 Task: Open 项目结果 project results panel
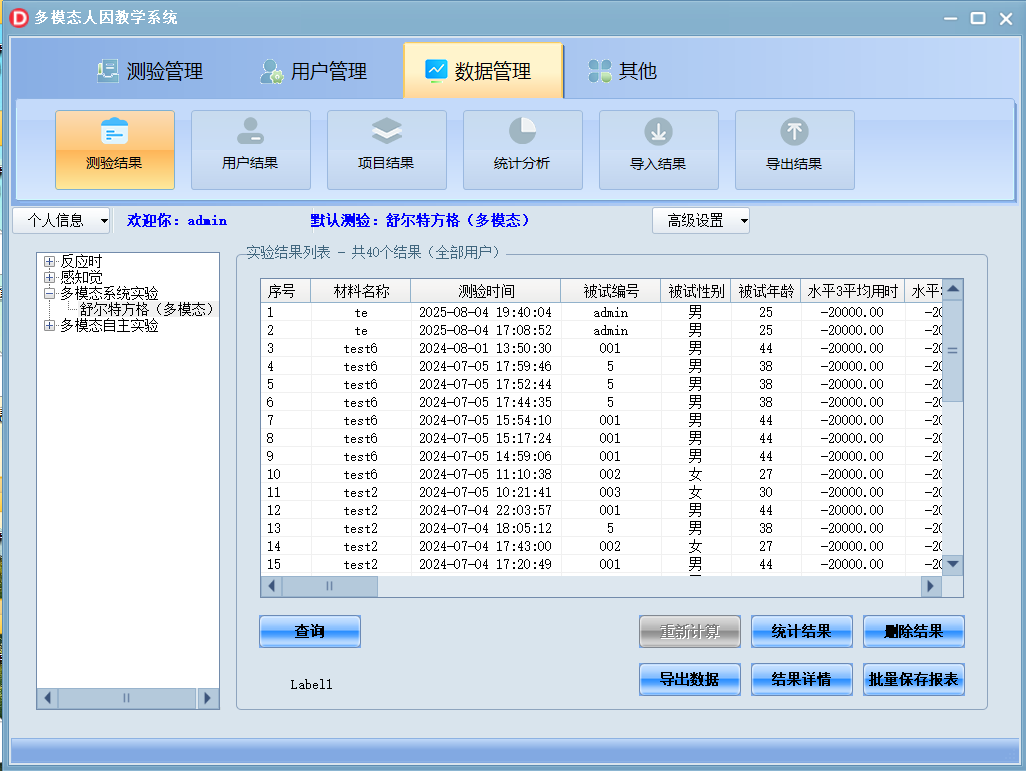[x=386, y=148]
